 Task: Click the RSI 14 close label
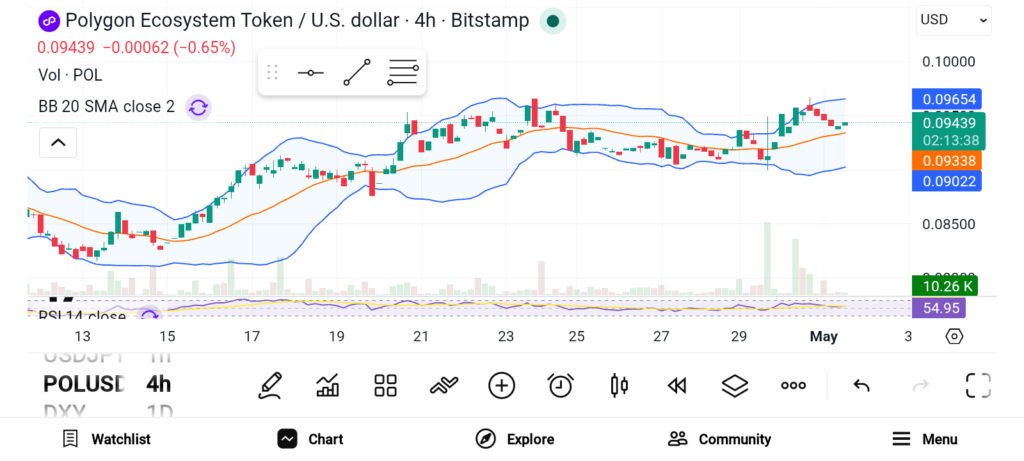(x=82, y=316)
